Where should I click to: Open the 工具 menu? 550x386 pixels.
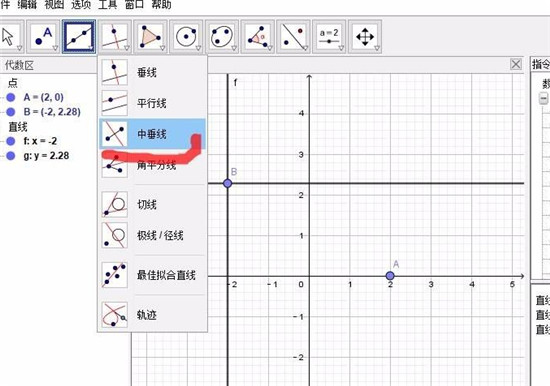pos(108,5)
